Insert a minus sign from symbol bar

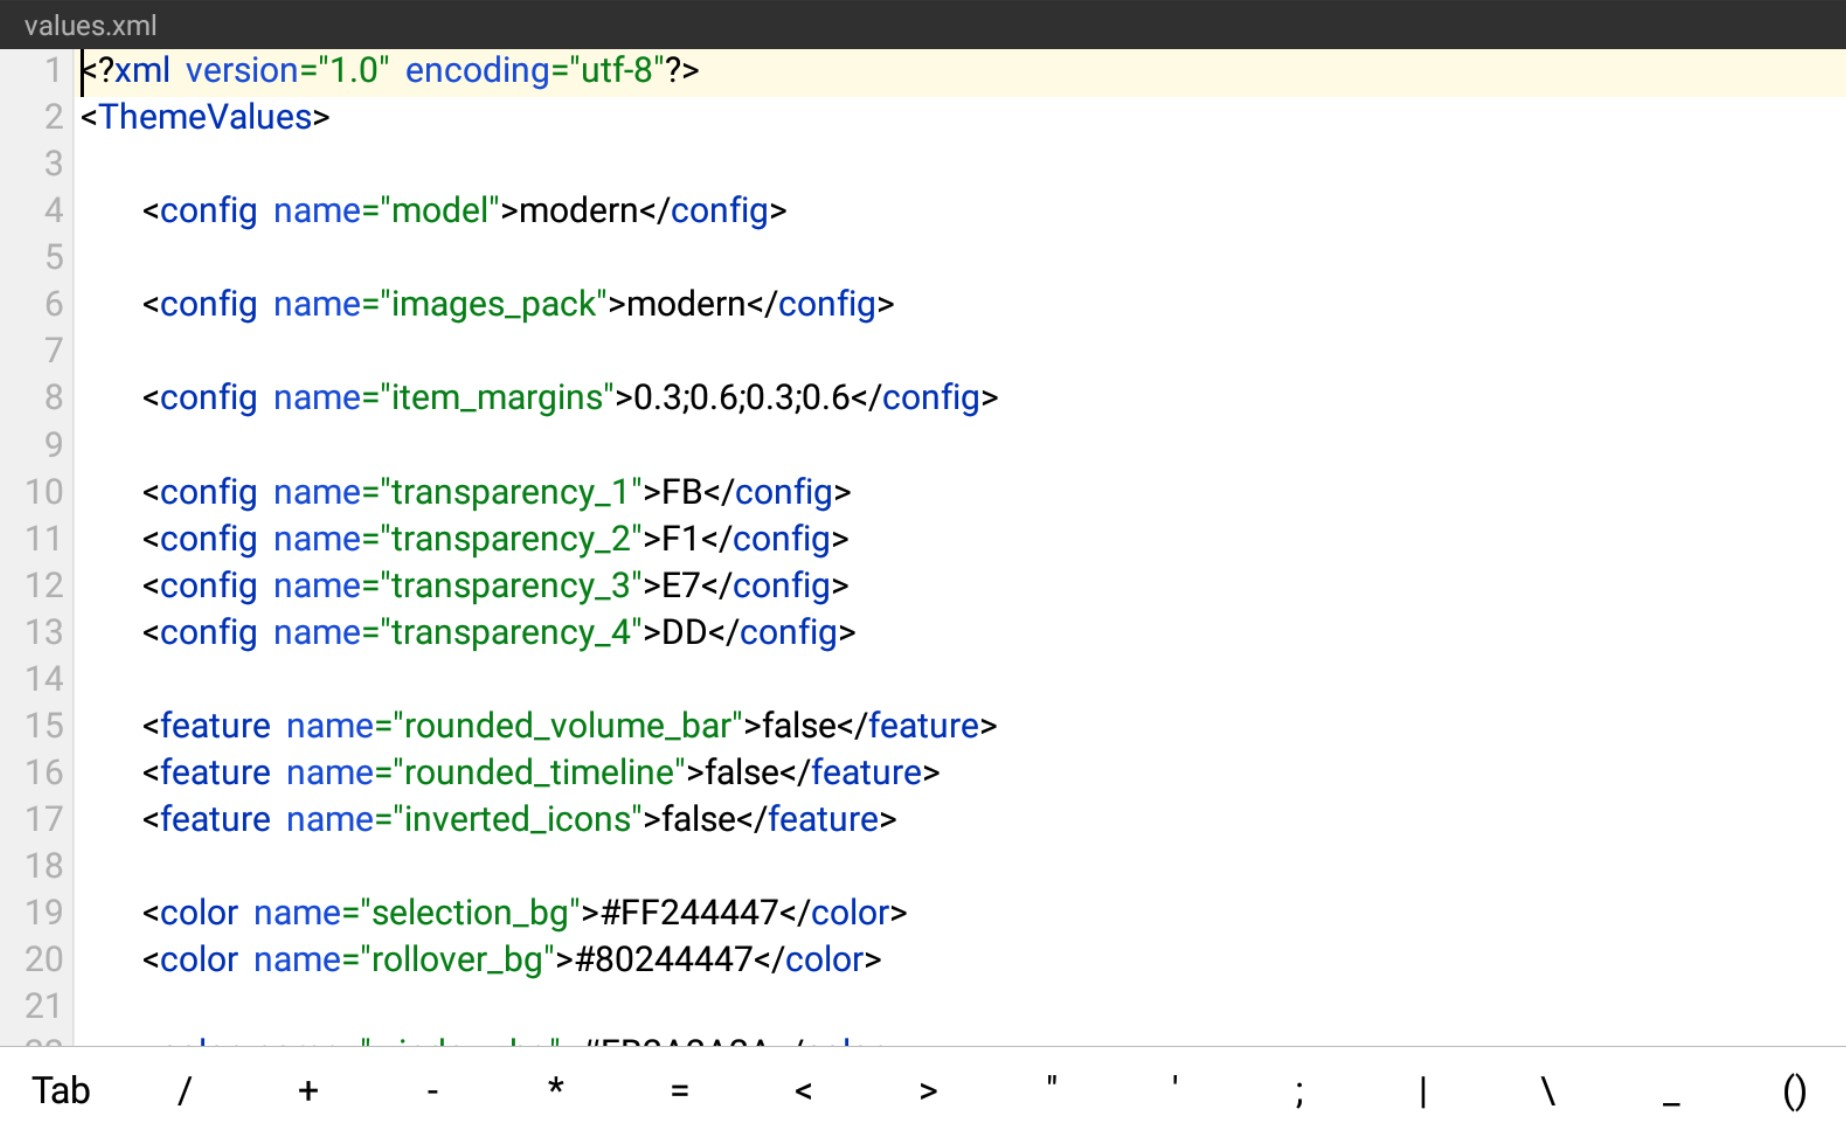pos(432,1090)
